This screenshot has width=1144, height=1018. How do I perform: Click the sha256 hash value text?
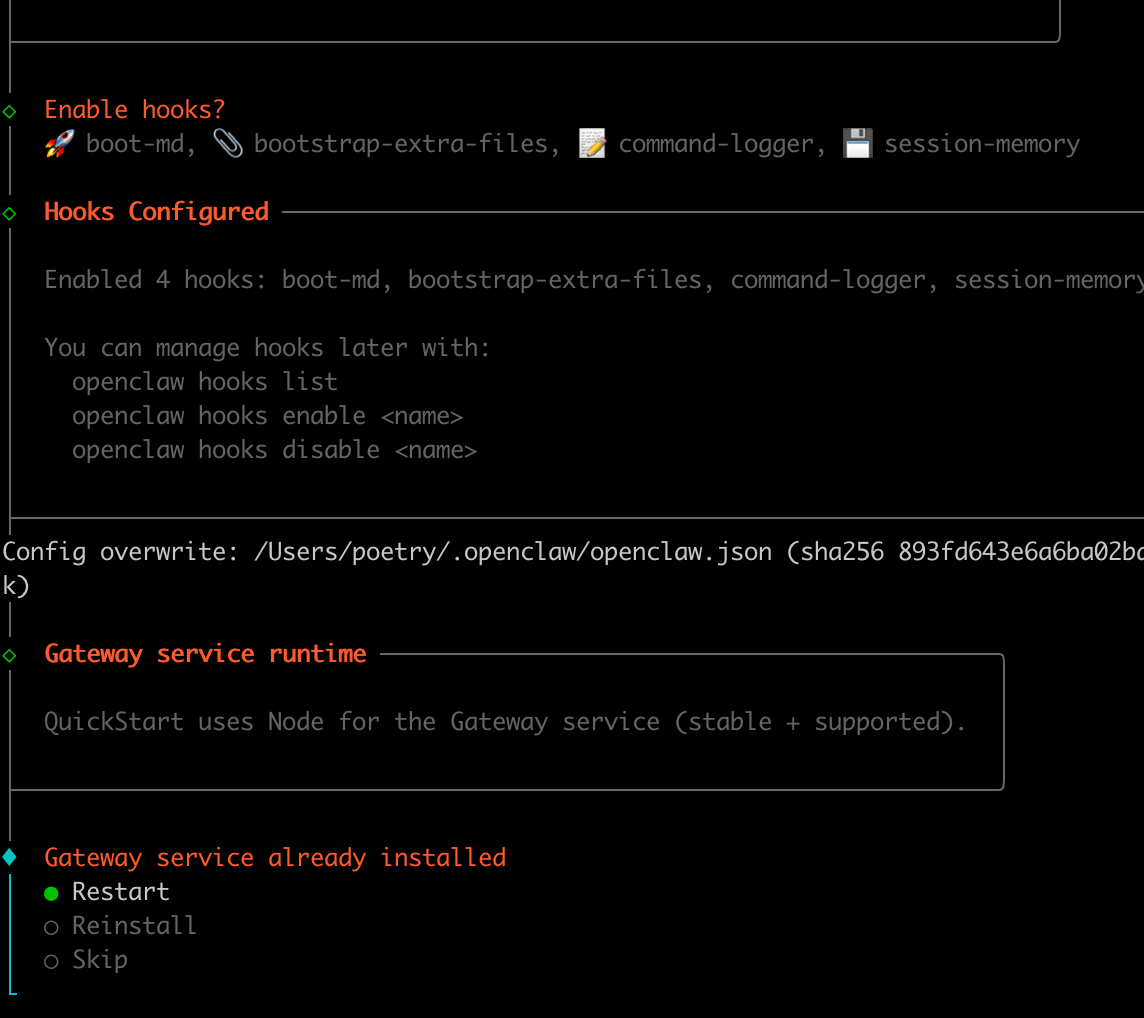[1020, 552]
